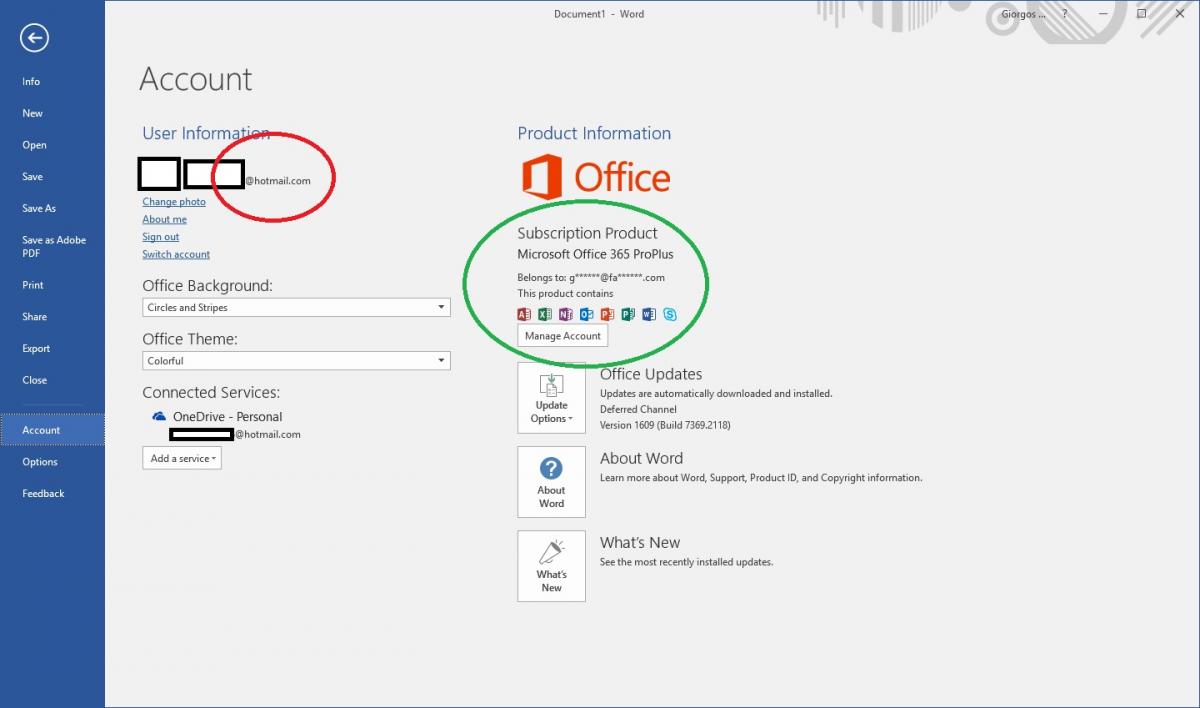Click the Switch account link

pyautogui.click(x=176, y=254)
